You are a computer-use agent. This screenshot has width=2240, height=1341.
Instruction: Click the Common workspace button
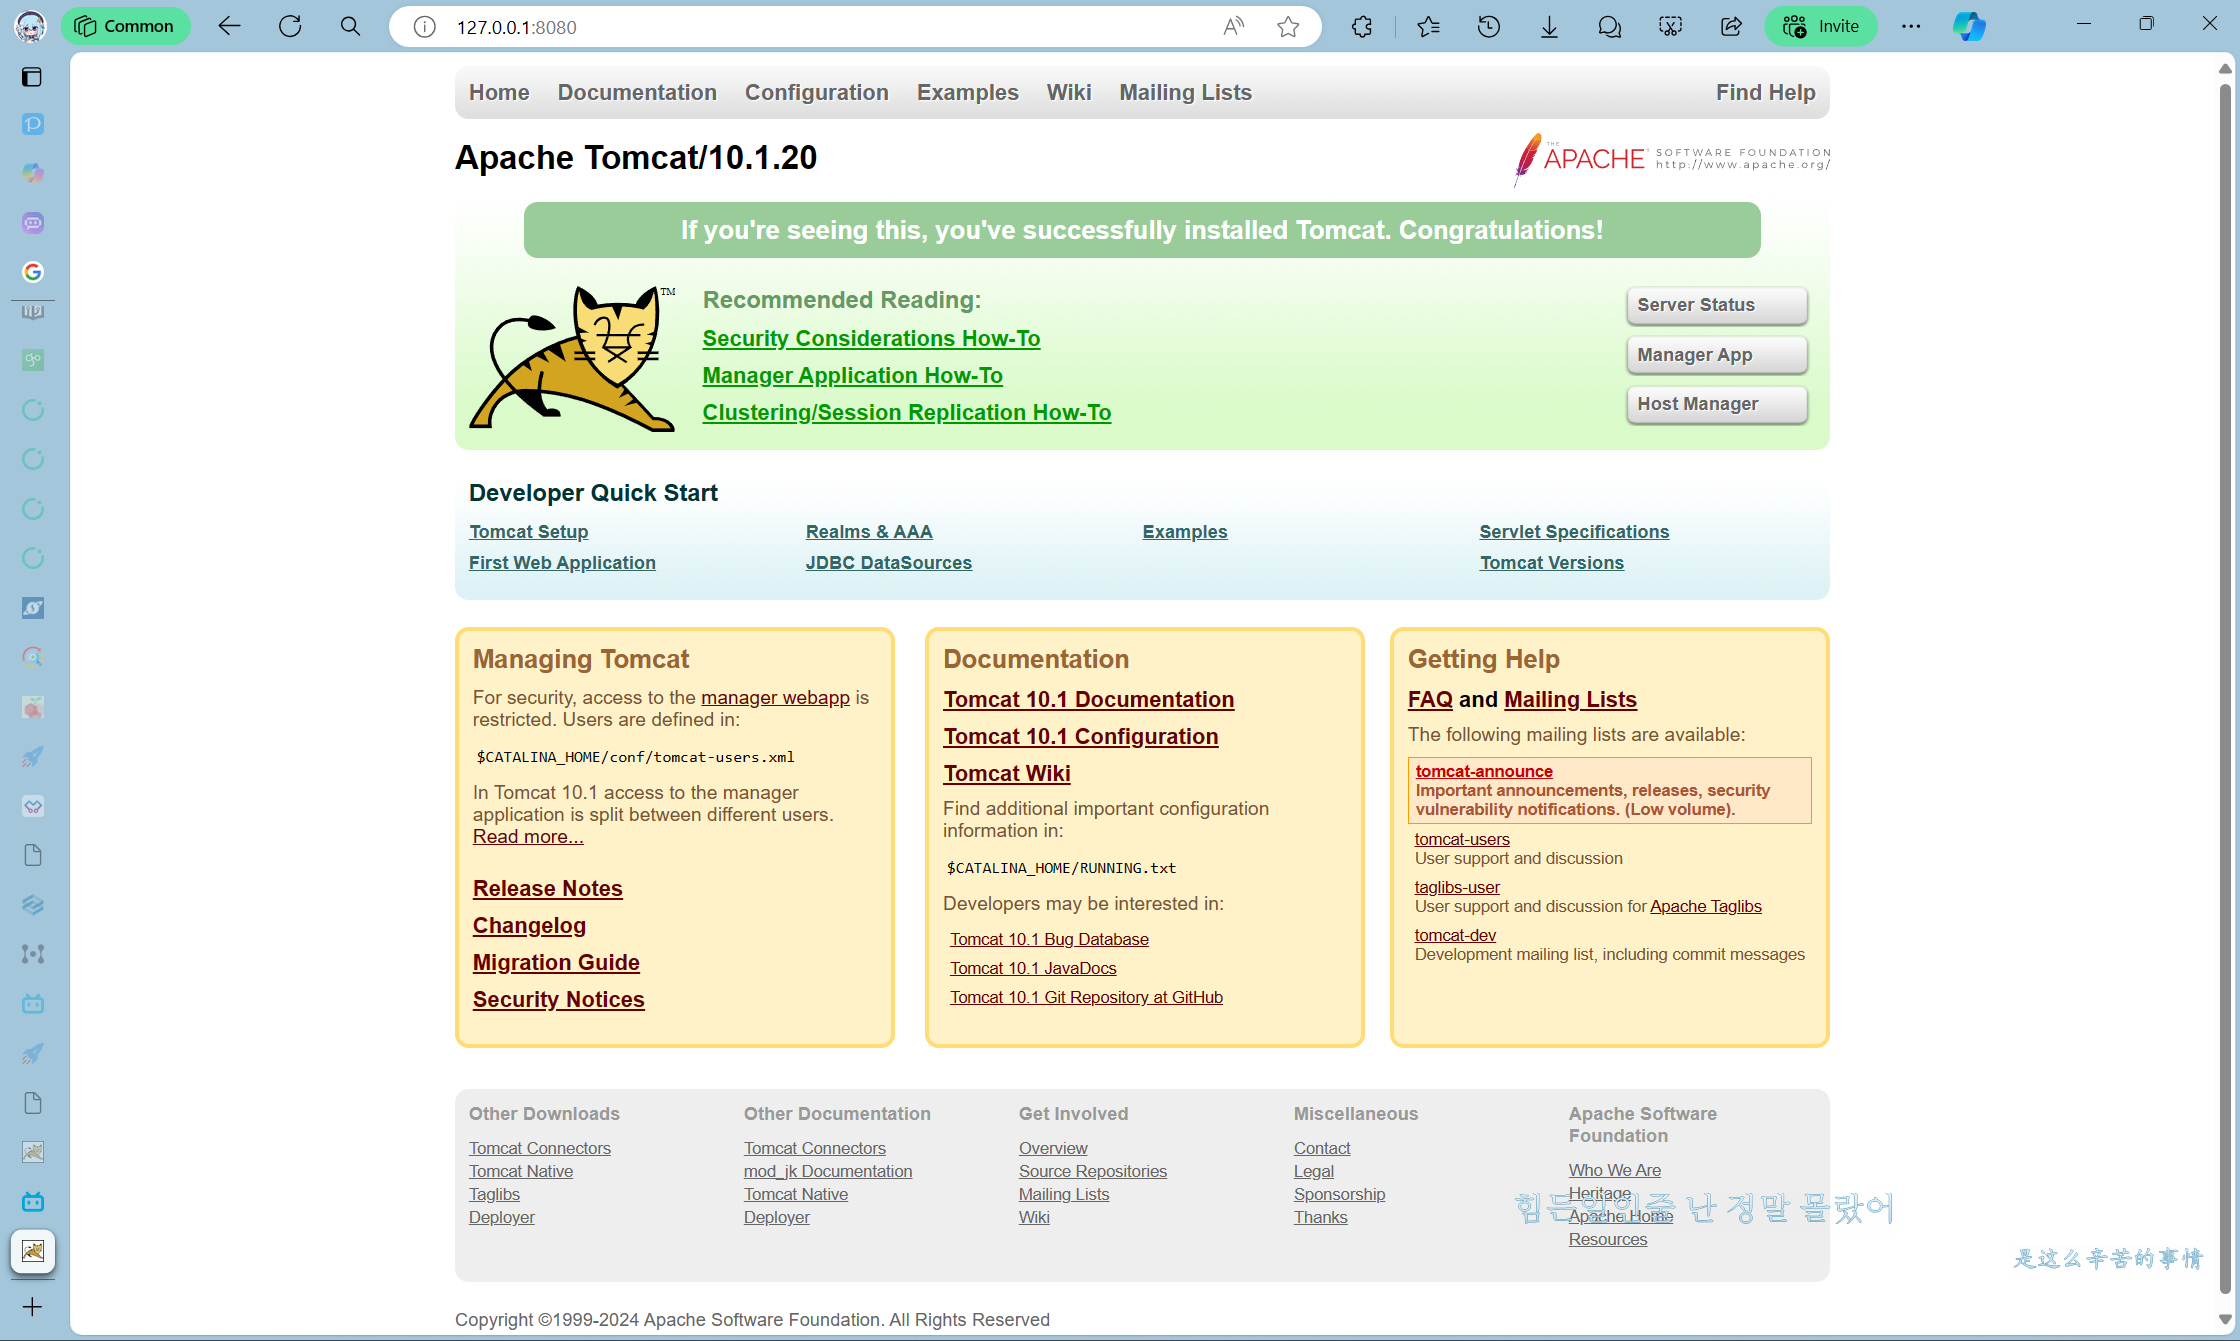pyautogui.click(x=125, y=26)
